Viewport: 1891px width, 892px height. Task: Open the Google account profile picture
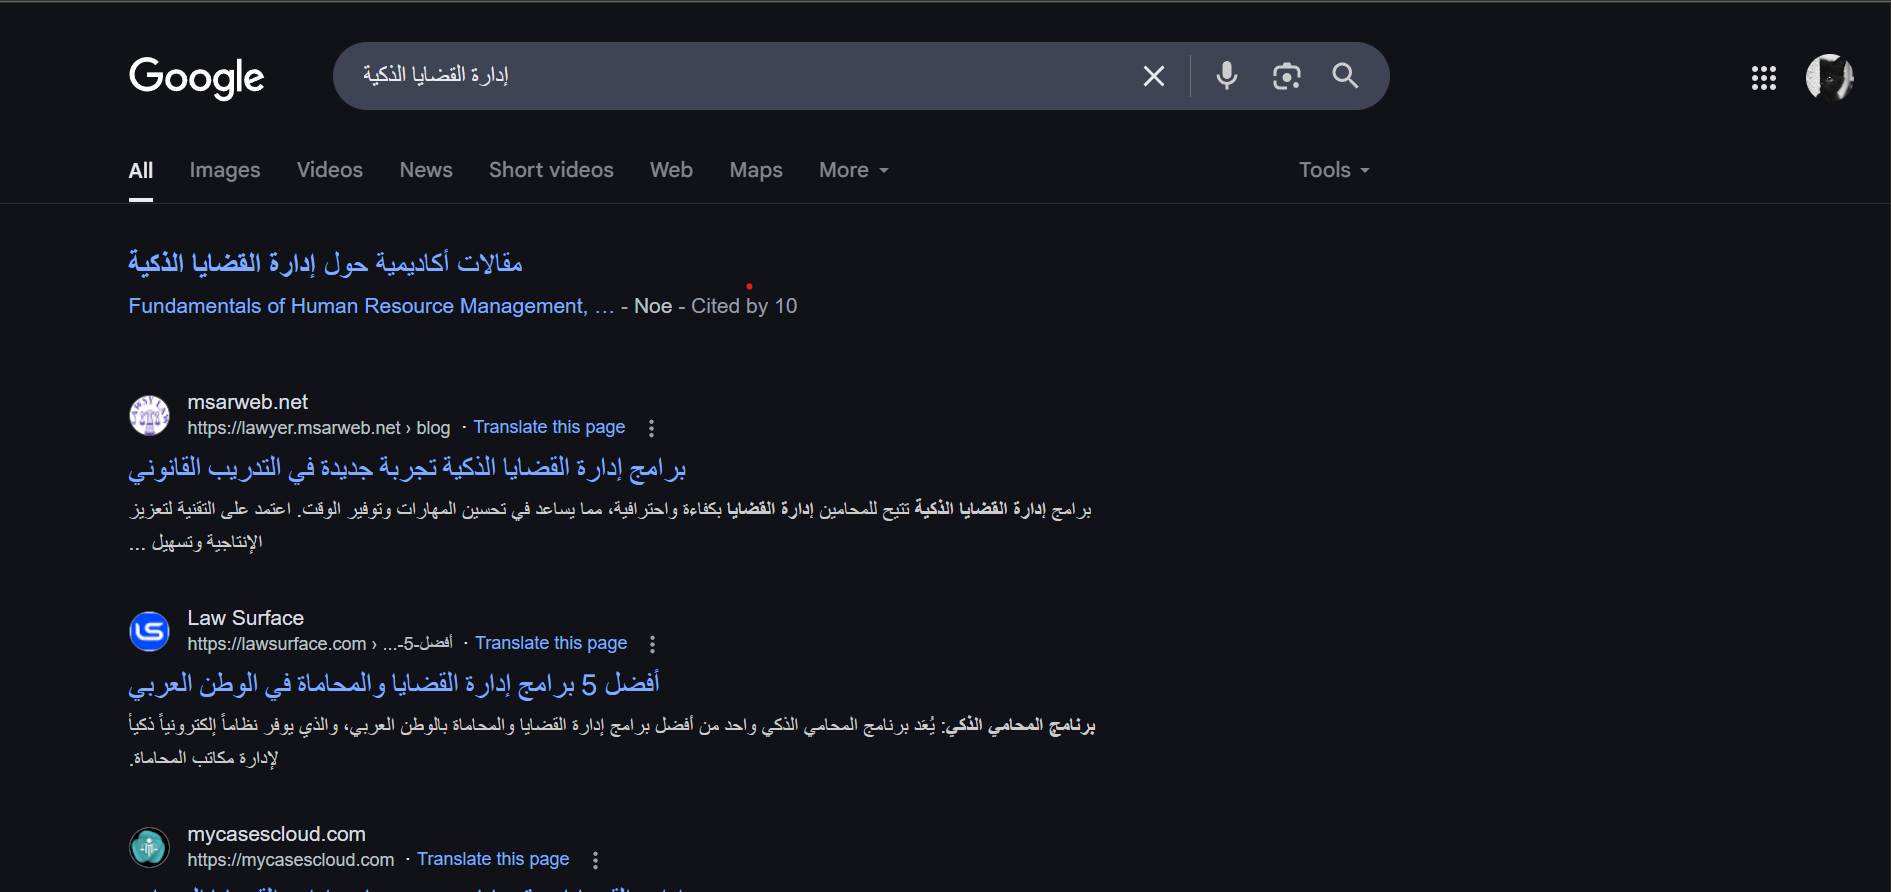pyautogui.click(x=1830, y=77)
